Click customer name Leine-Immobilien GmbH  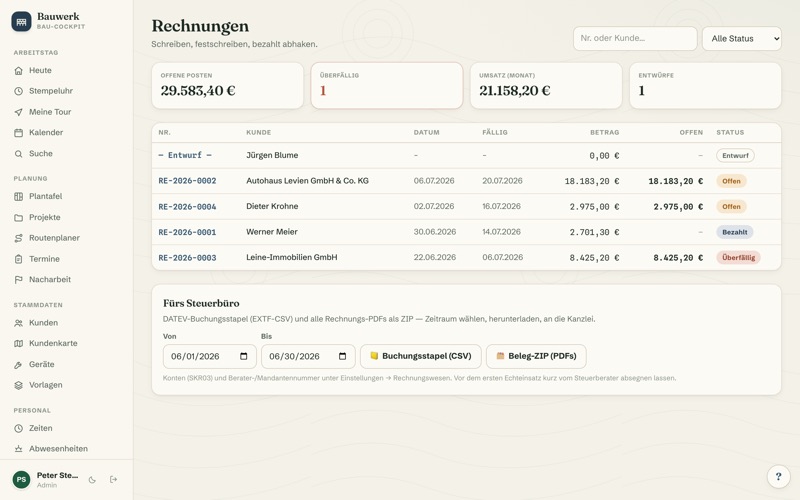(x=291, y=257)
